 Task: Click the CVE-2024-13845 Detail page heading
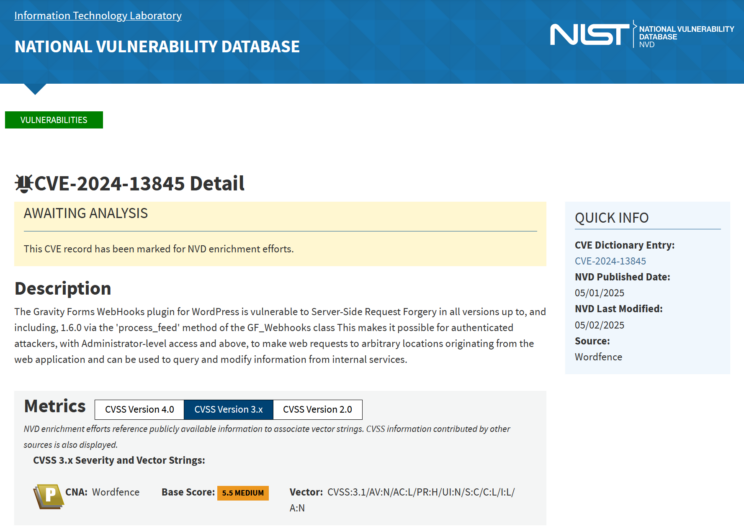click(139, 184)
